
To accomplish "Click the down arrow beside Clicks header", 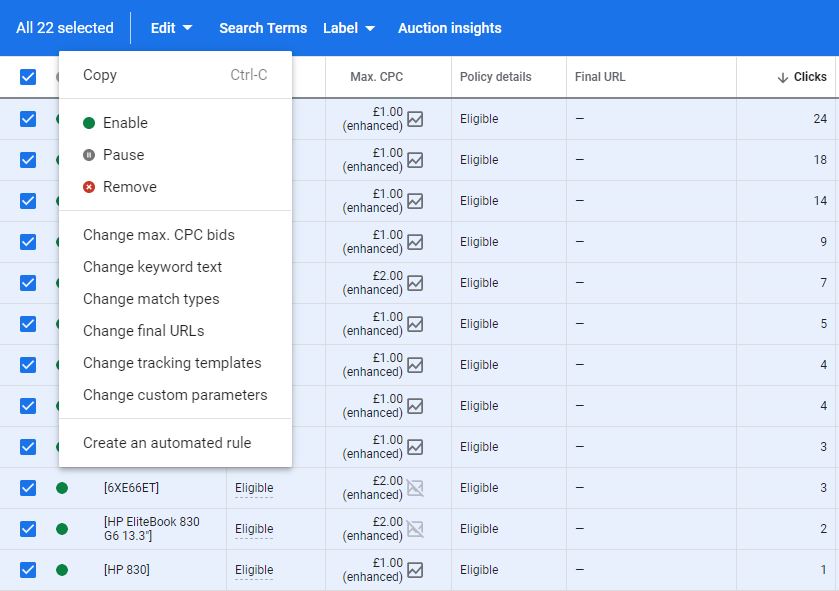I will (x=782, y=78).
